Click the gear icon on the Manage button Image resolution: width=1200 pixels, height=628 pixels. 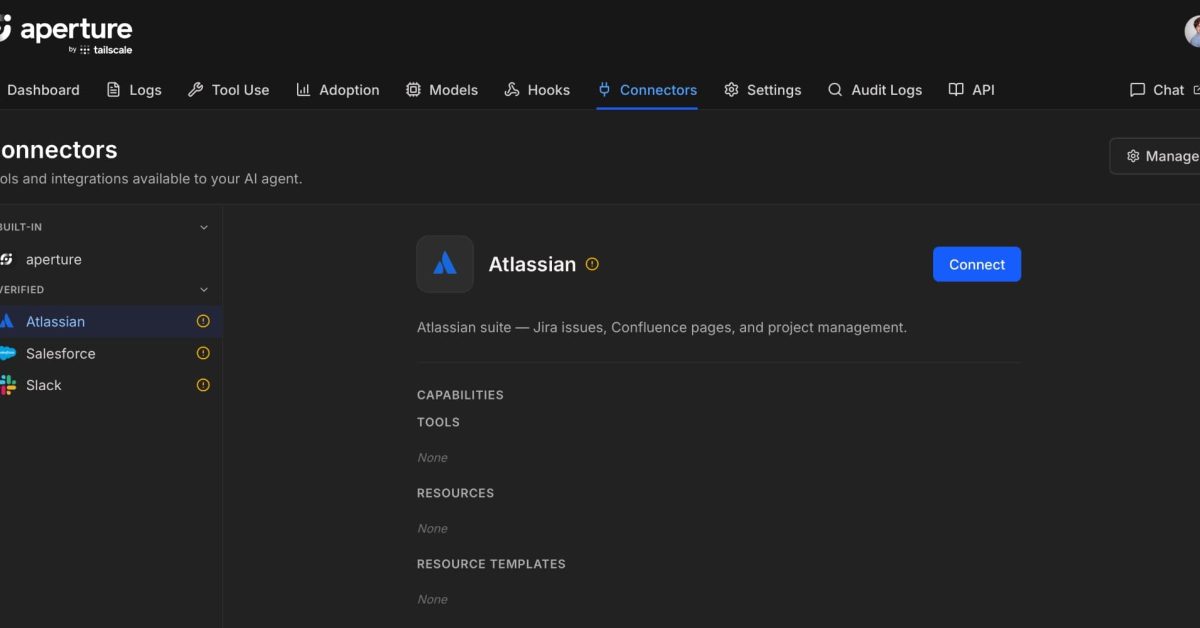tap(1133, 156)
